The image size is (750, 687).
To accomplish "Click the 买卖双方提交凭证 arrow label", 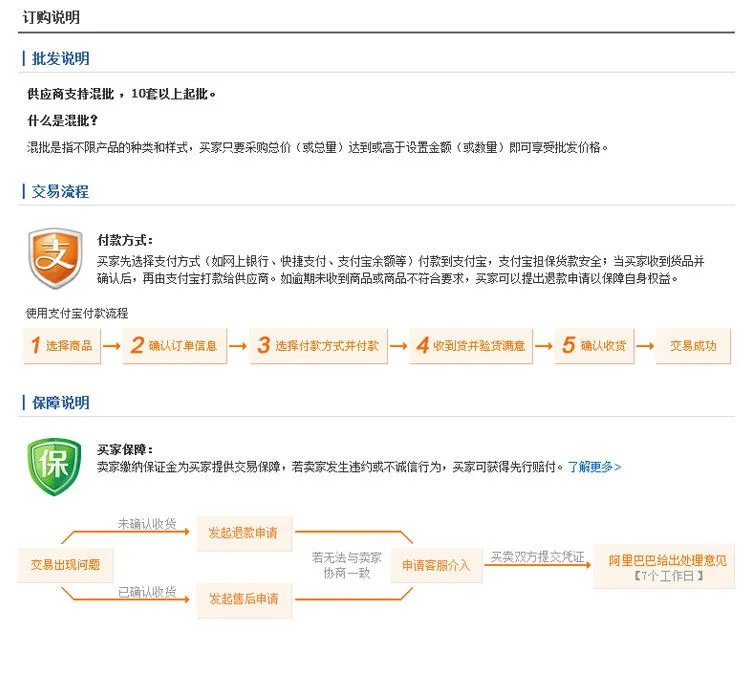I will click(537, 557).
